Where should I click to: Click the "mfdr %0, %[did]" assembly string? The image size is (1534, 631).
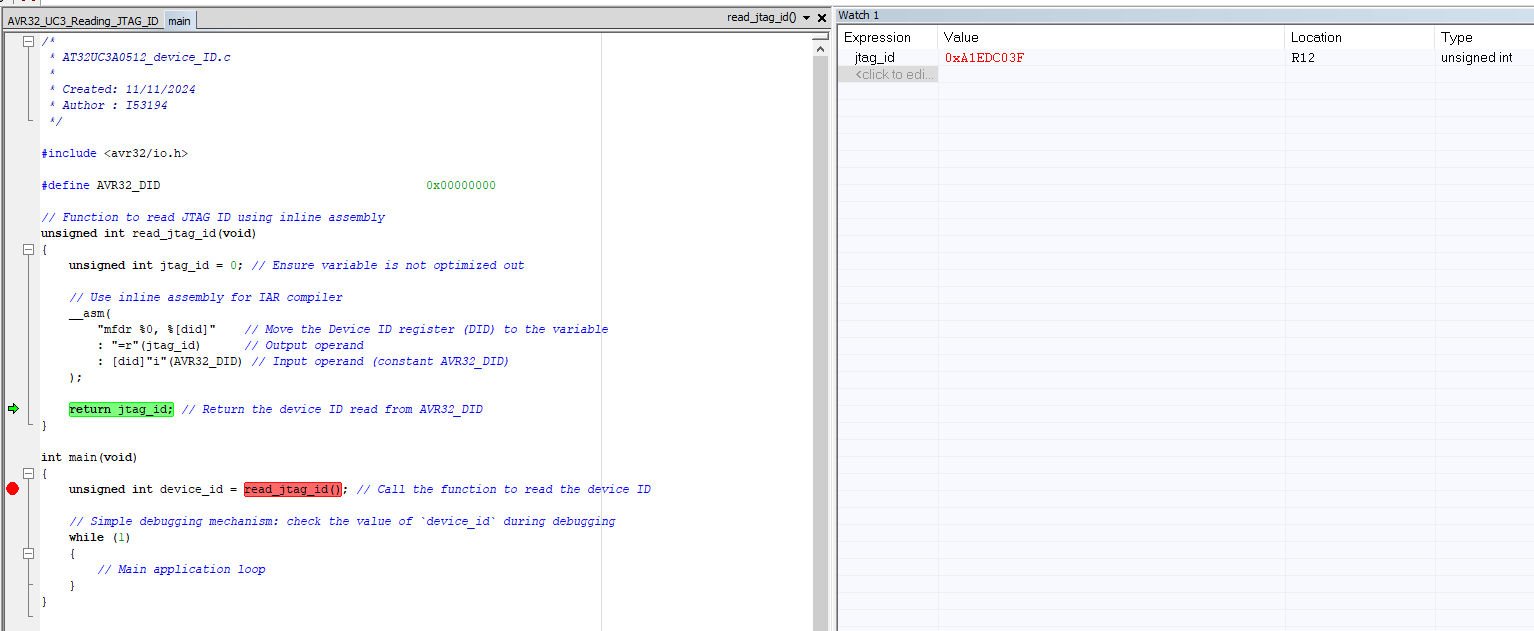[156, 329]
